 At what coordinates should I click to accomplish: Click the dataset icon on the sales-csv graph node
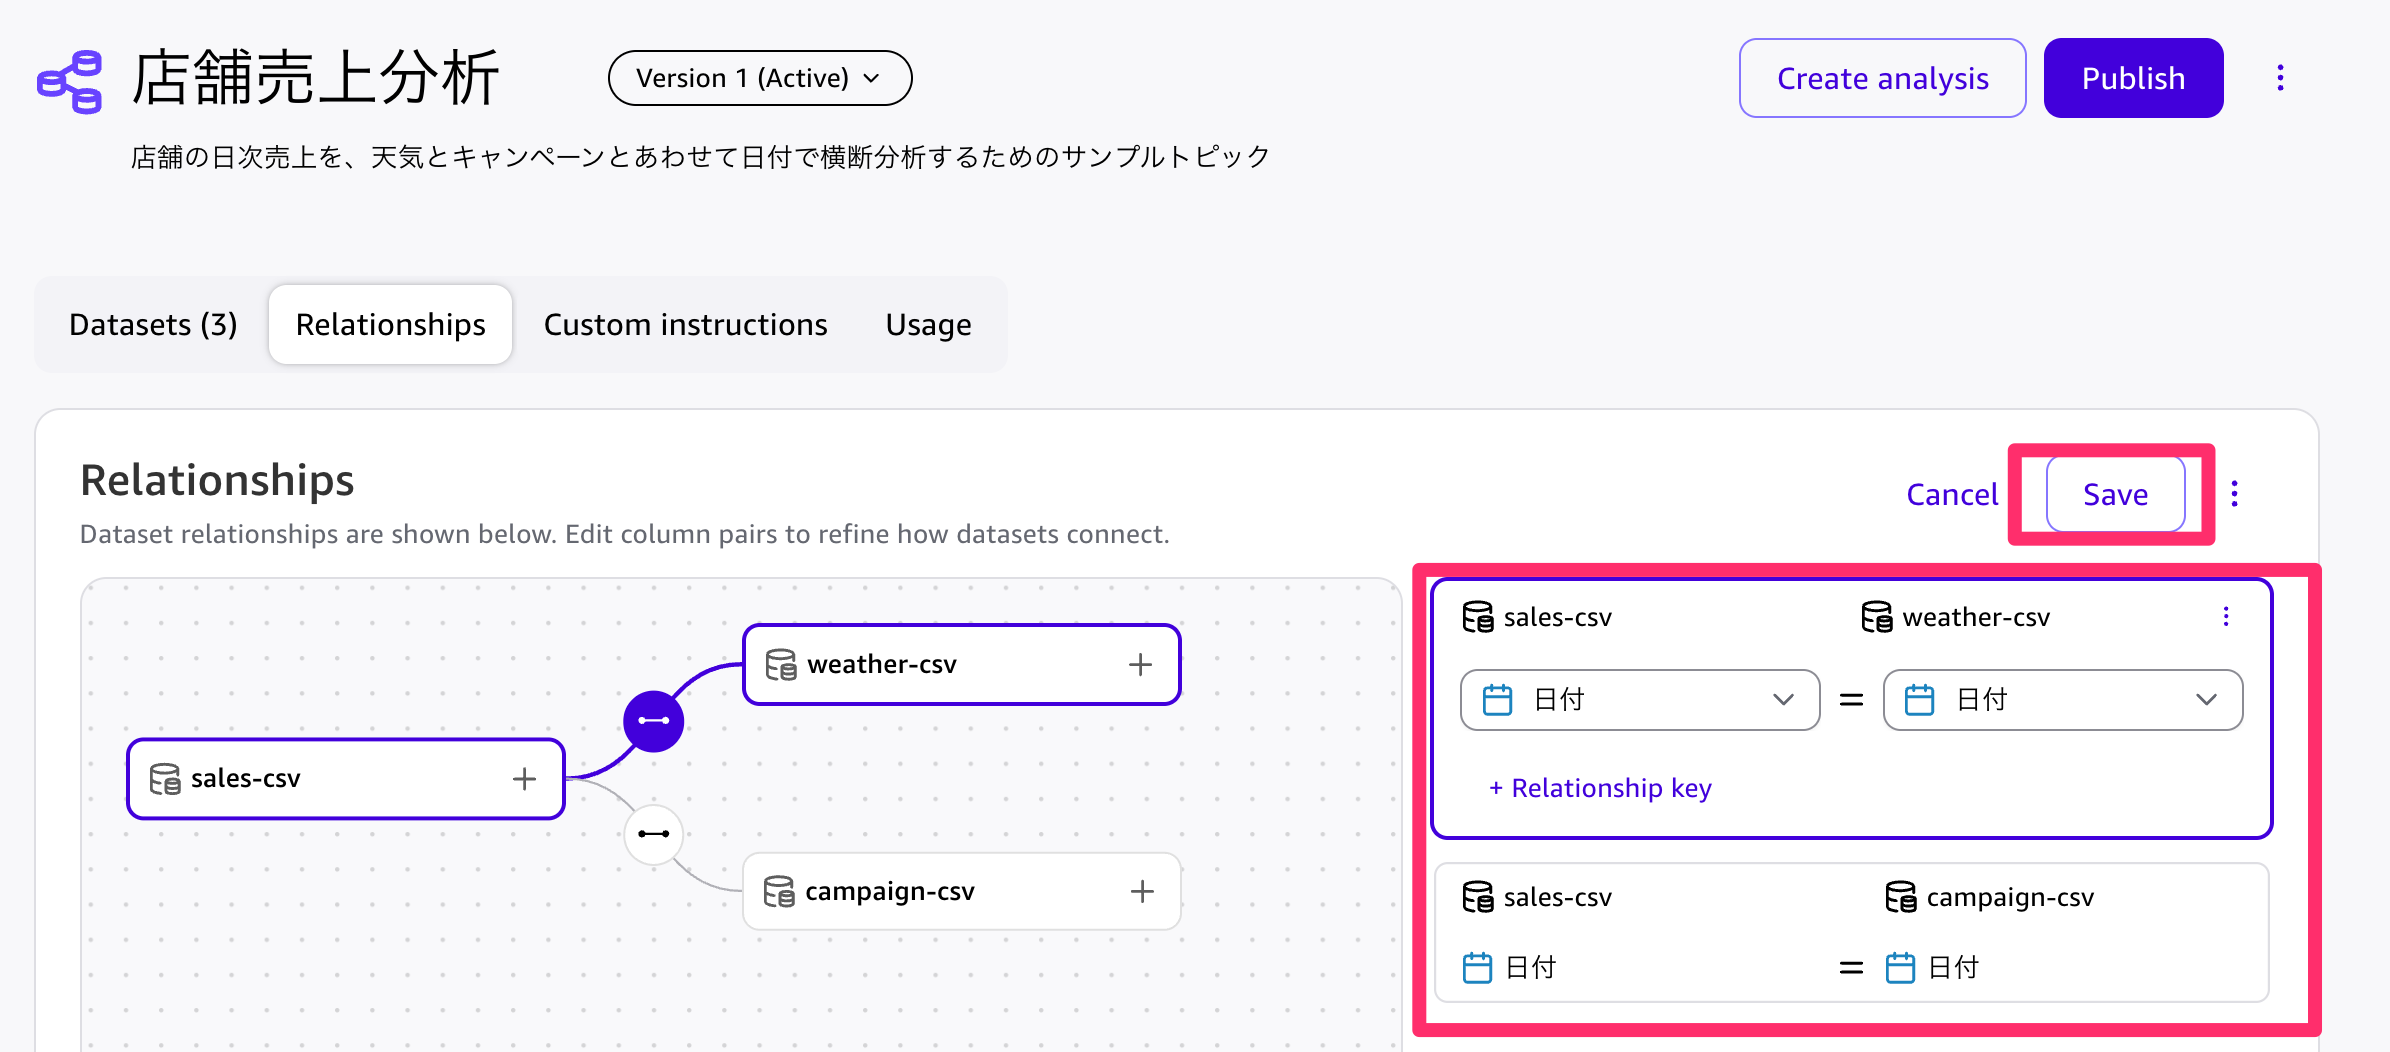(165, 779)
